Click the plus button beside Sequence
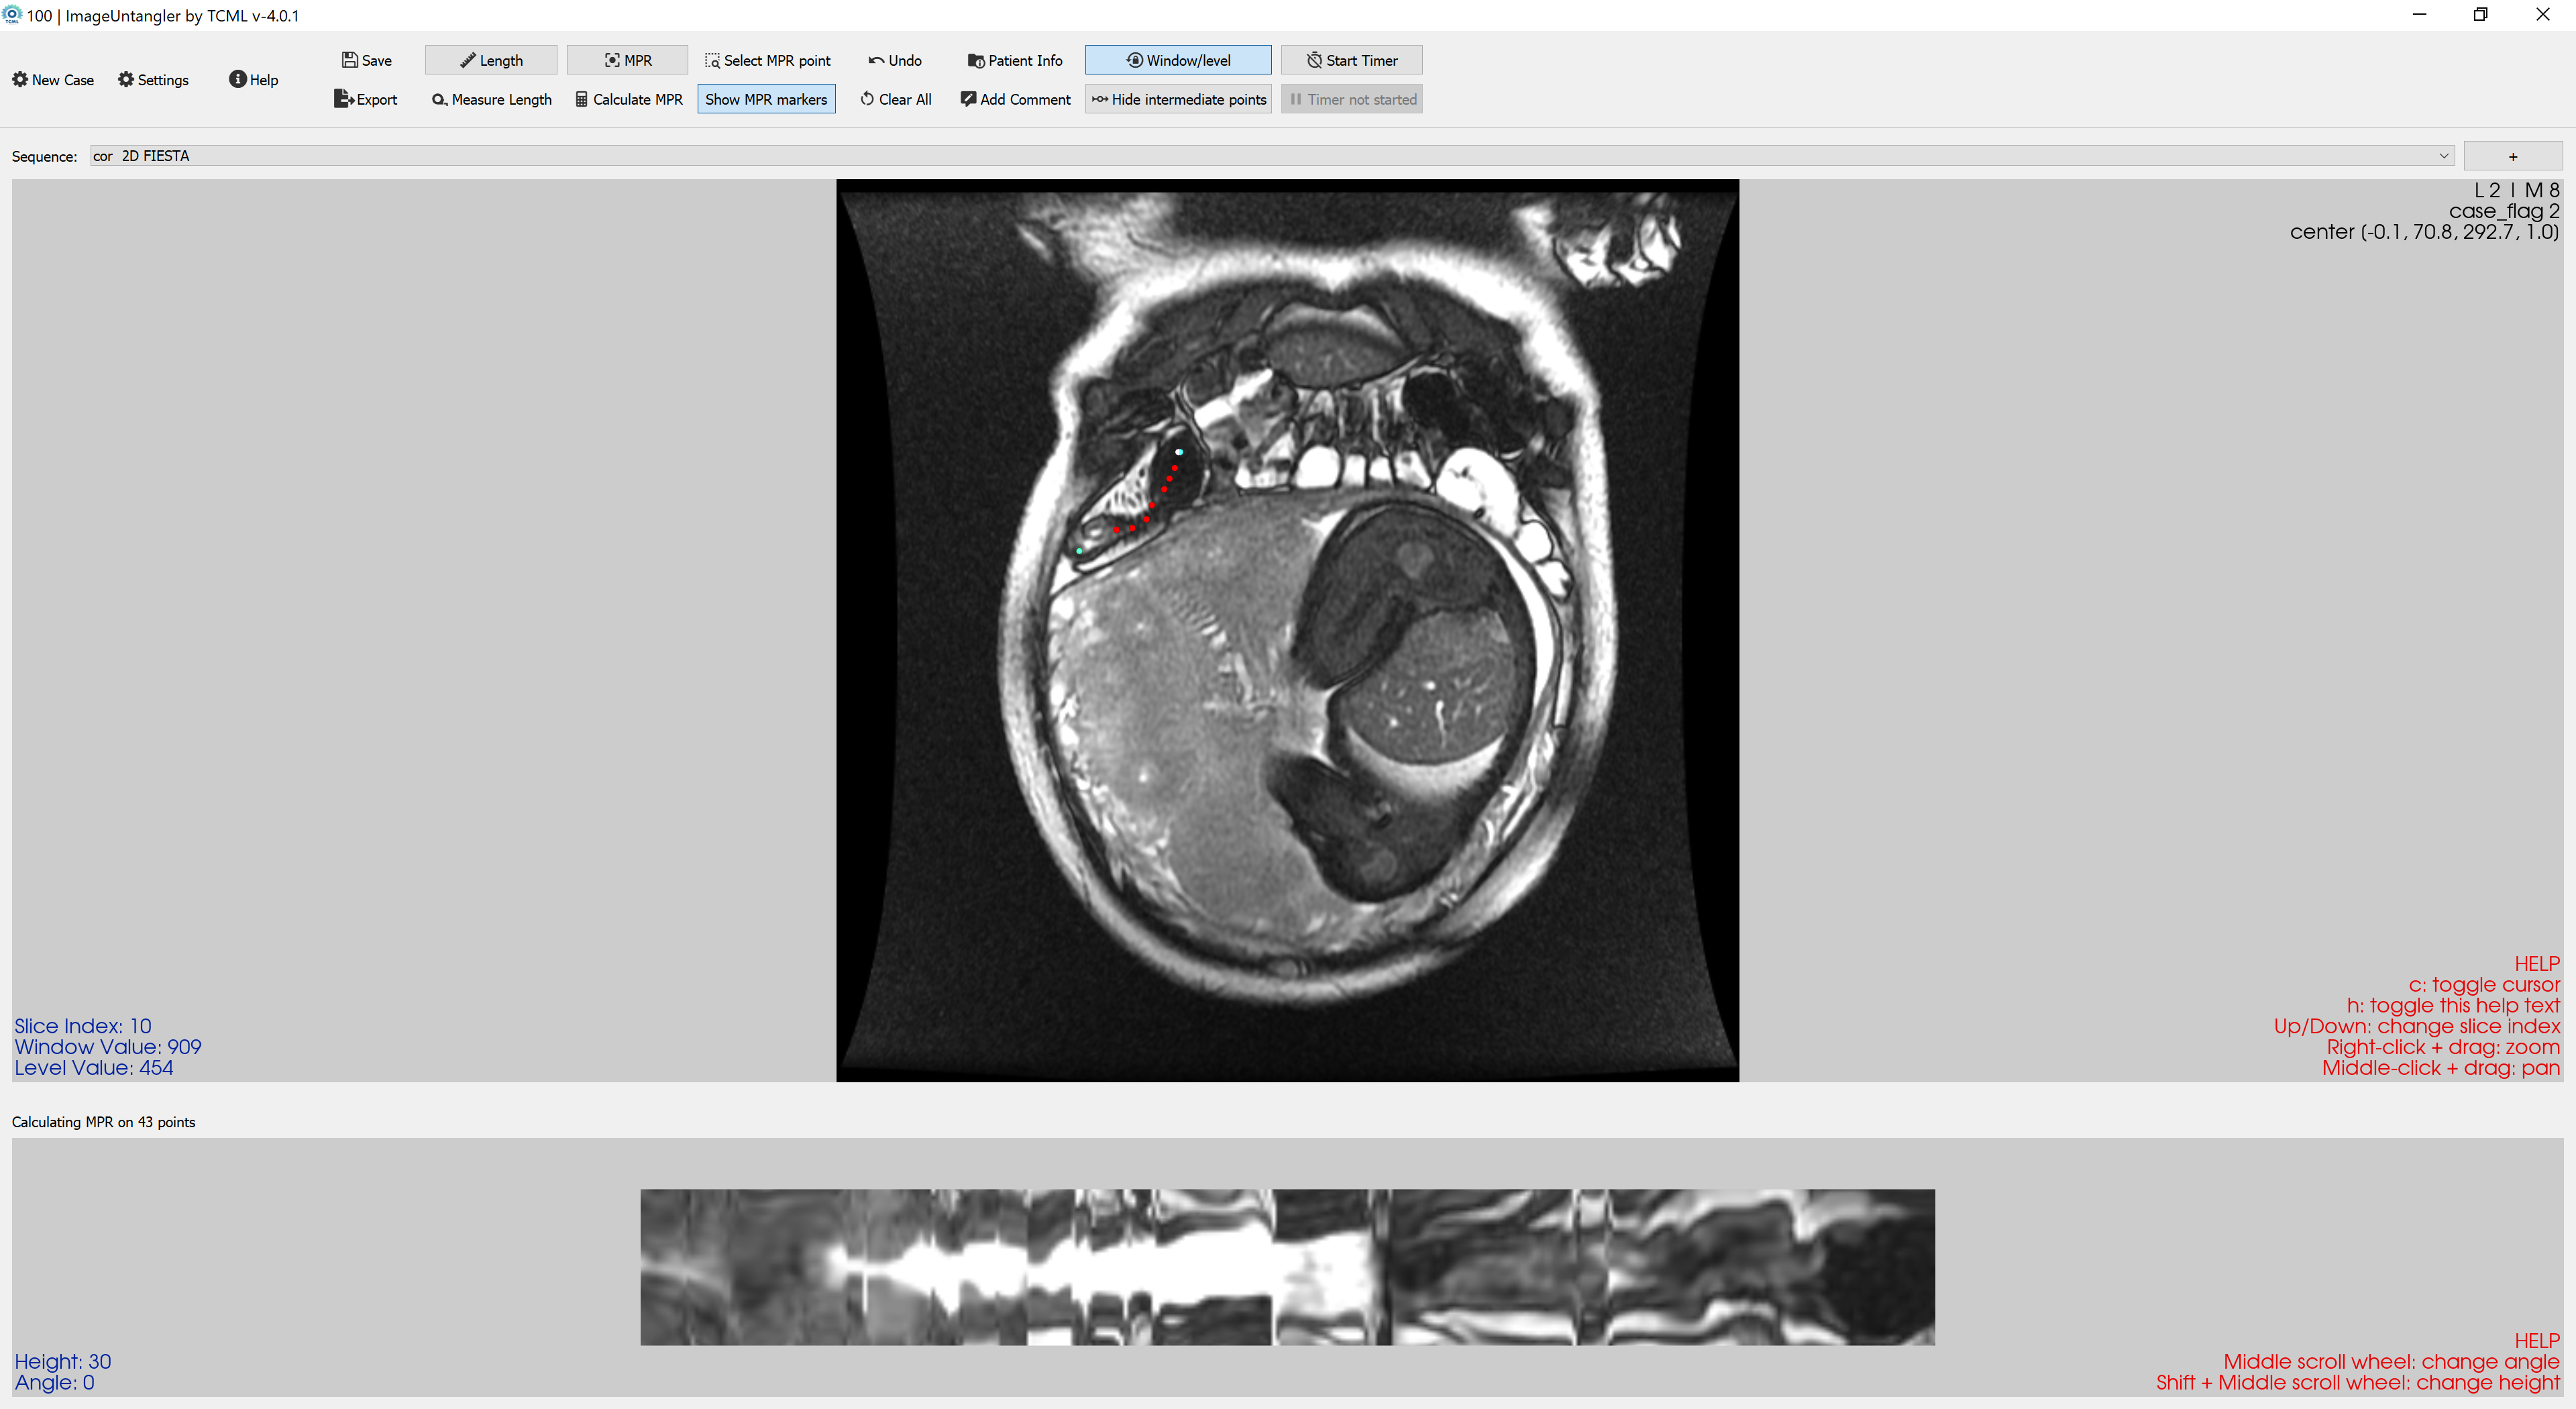This screenshot has height=1409, width=2576. (x=2512, y=156)
